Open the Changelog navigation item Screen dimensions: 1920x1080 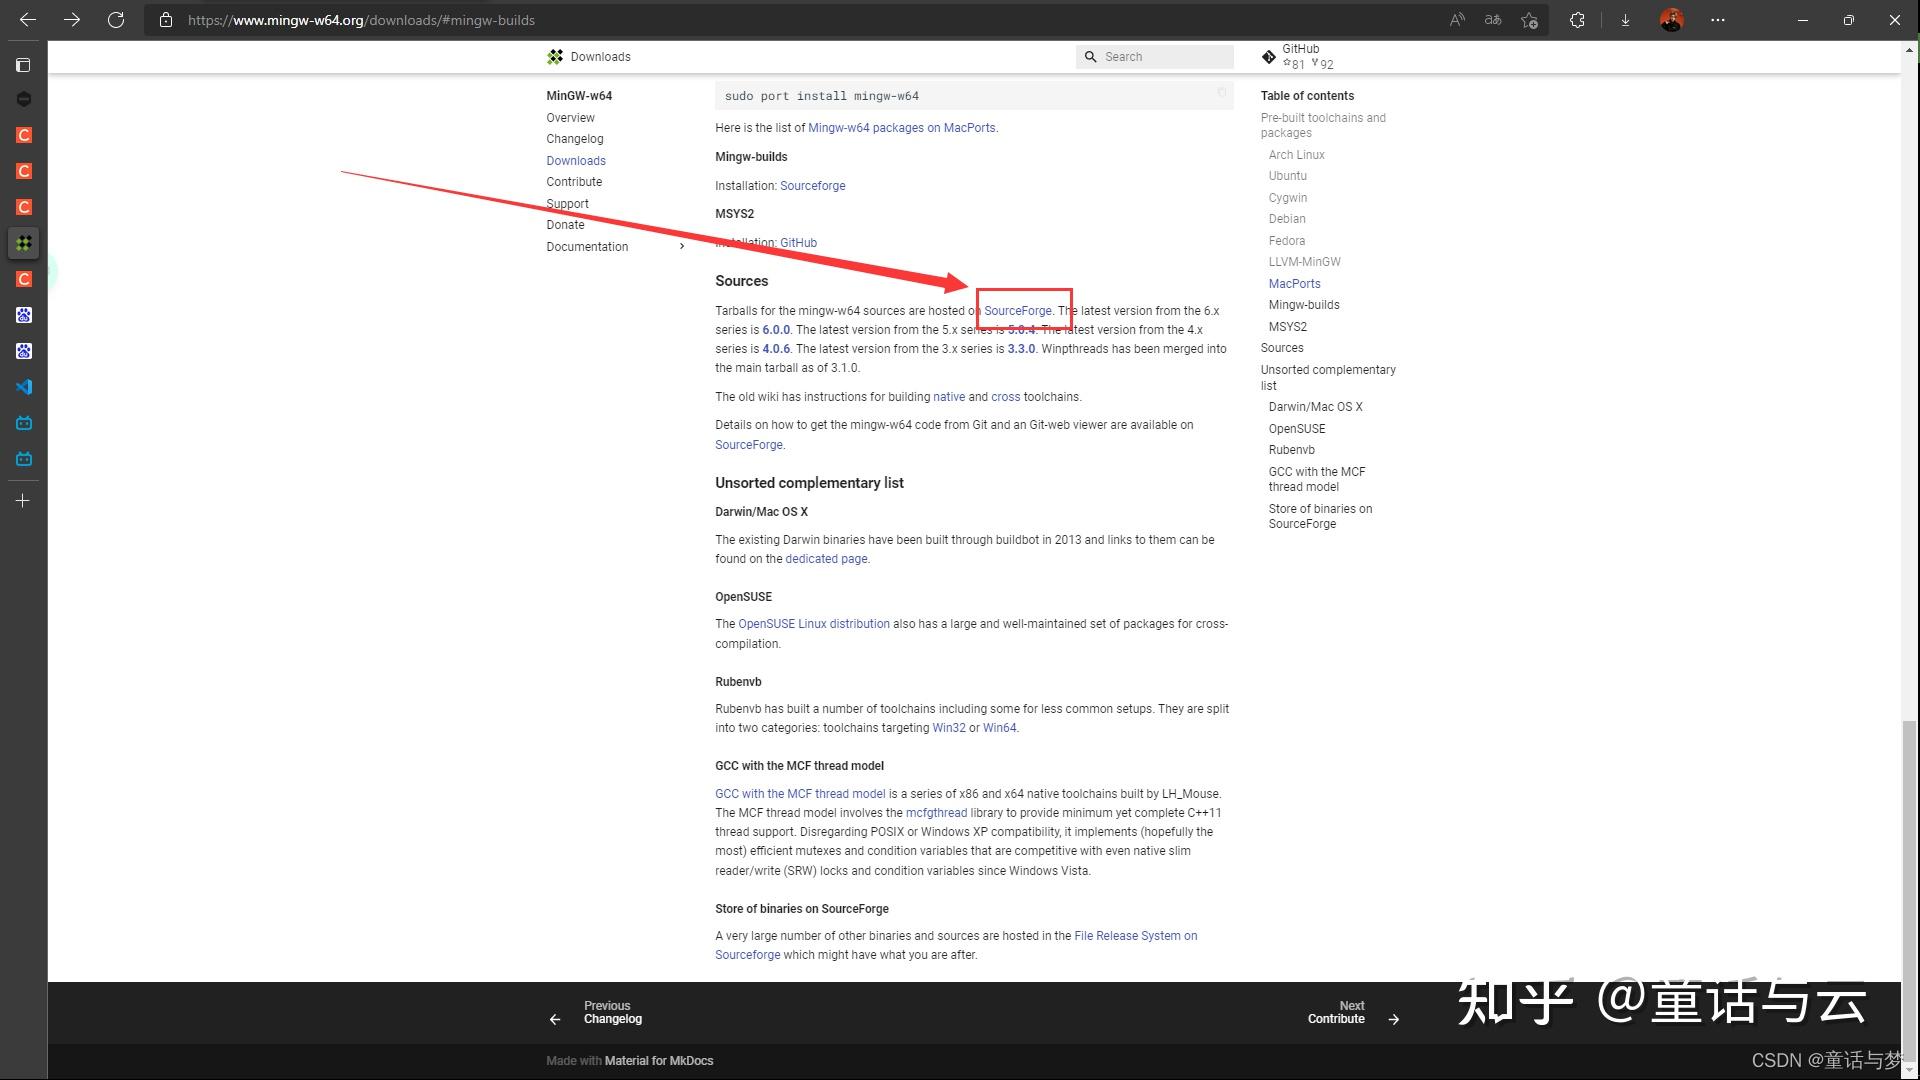pos(574,139)
